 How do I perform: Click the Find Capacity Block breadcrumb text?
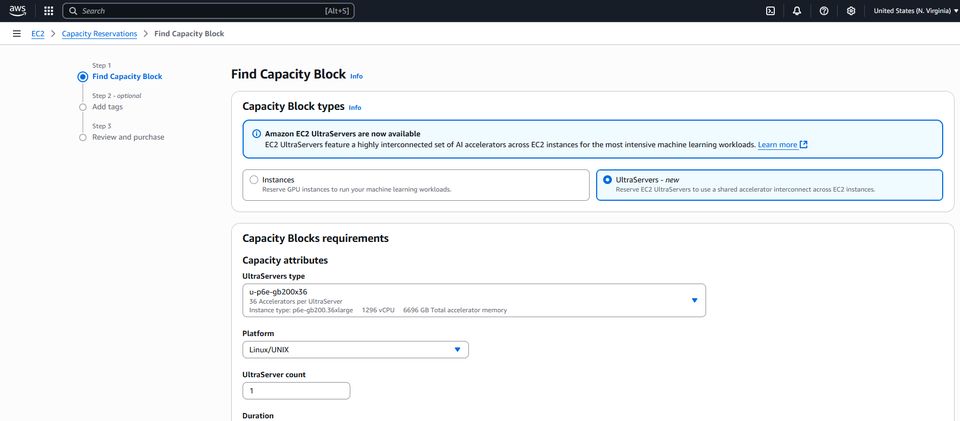(x=189, y=34)
